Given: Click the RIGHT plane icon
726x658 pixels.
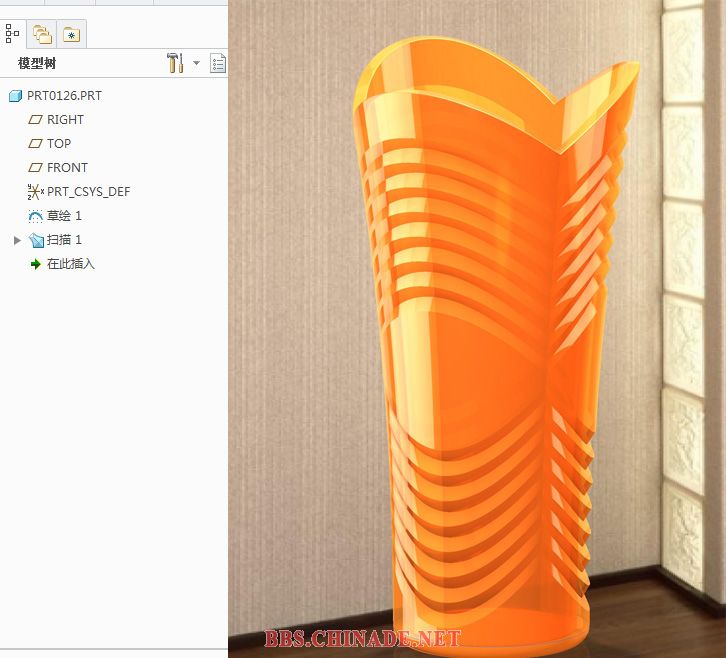Looking at the screenshot, I should [35, 119].
